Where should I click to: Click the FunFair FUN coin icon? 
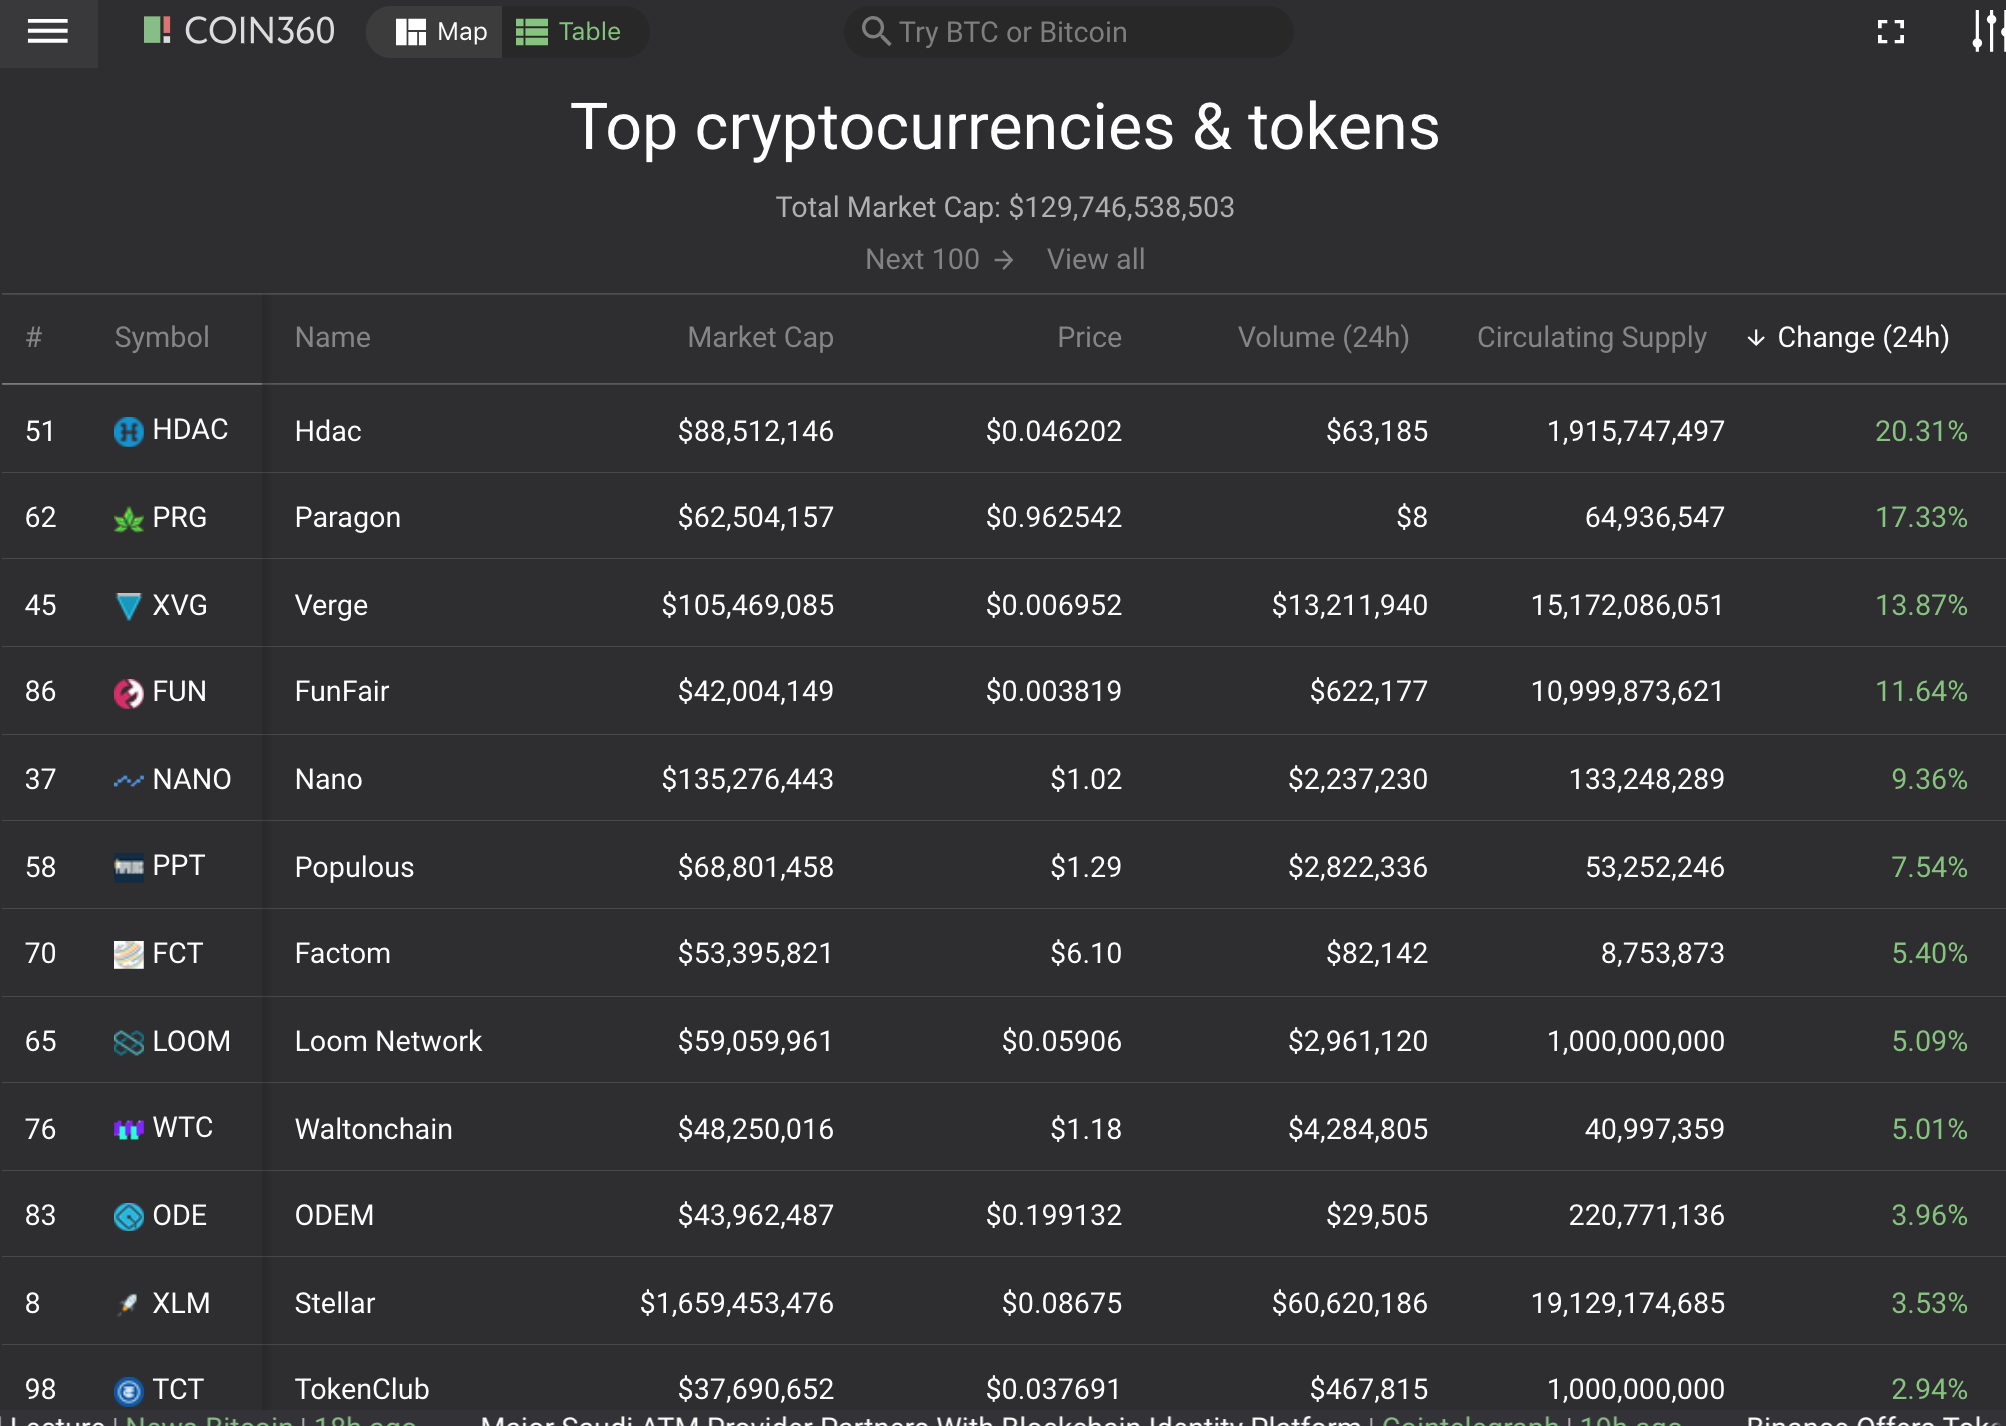pos(128,692)
